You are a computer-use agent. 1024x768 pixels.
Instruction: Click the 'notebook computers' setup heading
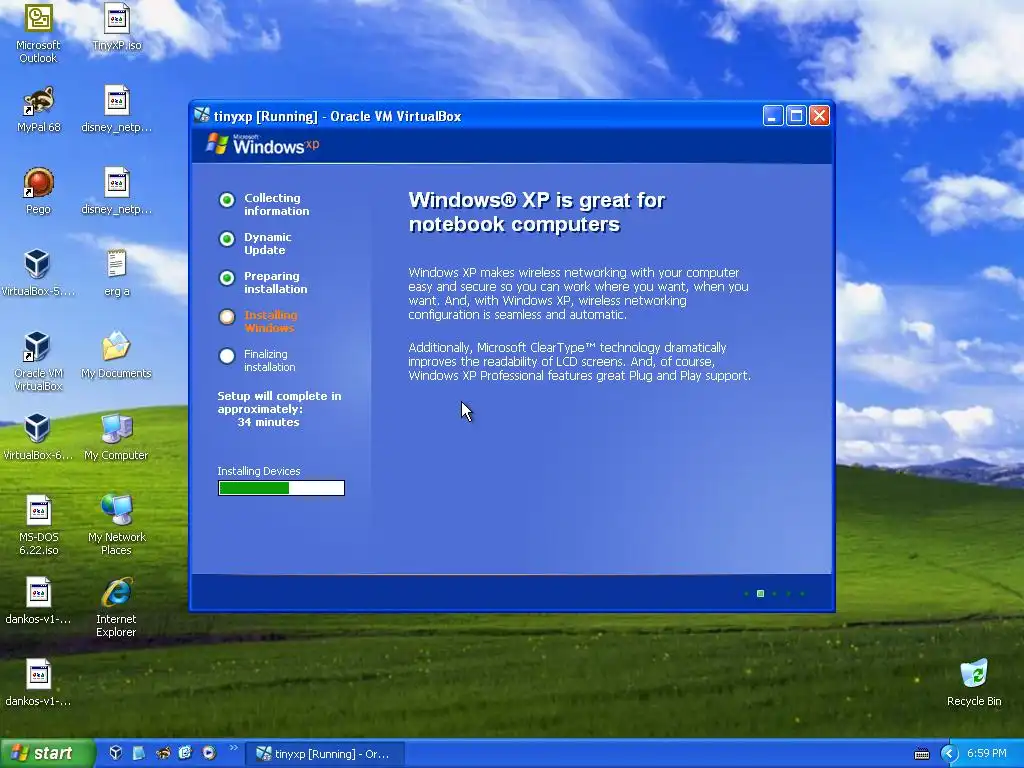click(514, 224)
